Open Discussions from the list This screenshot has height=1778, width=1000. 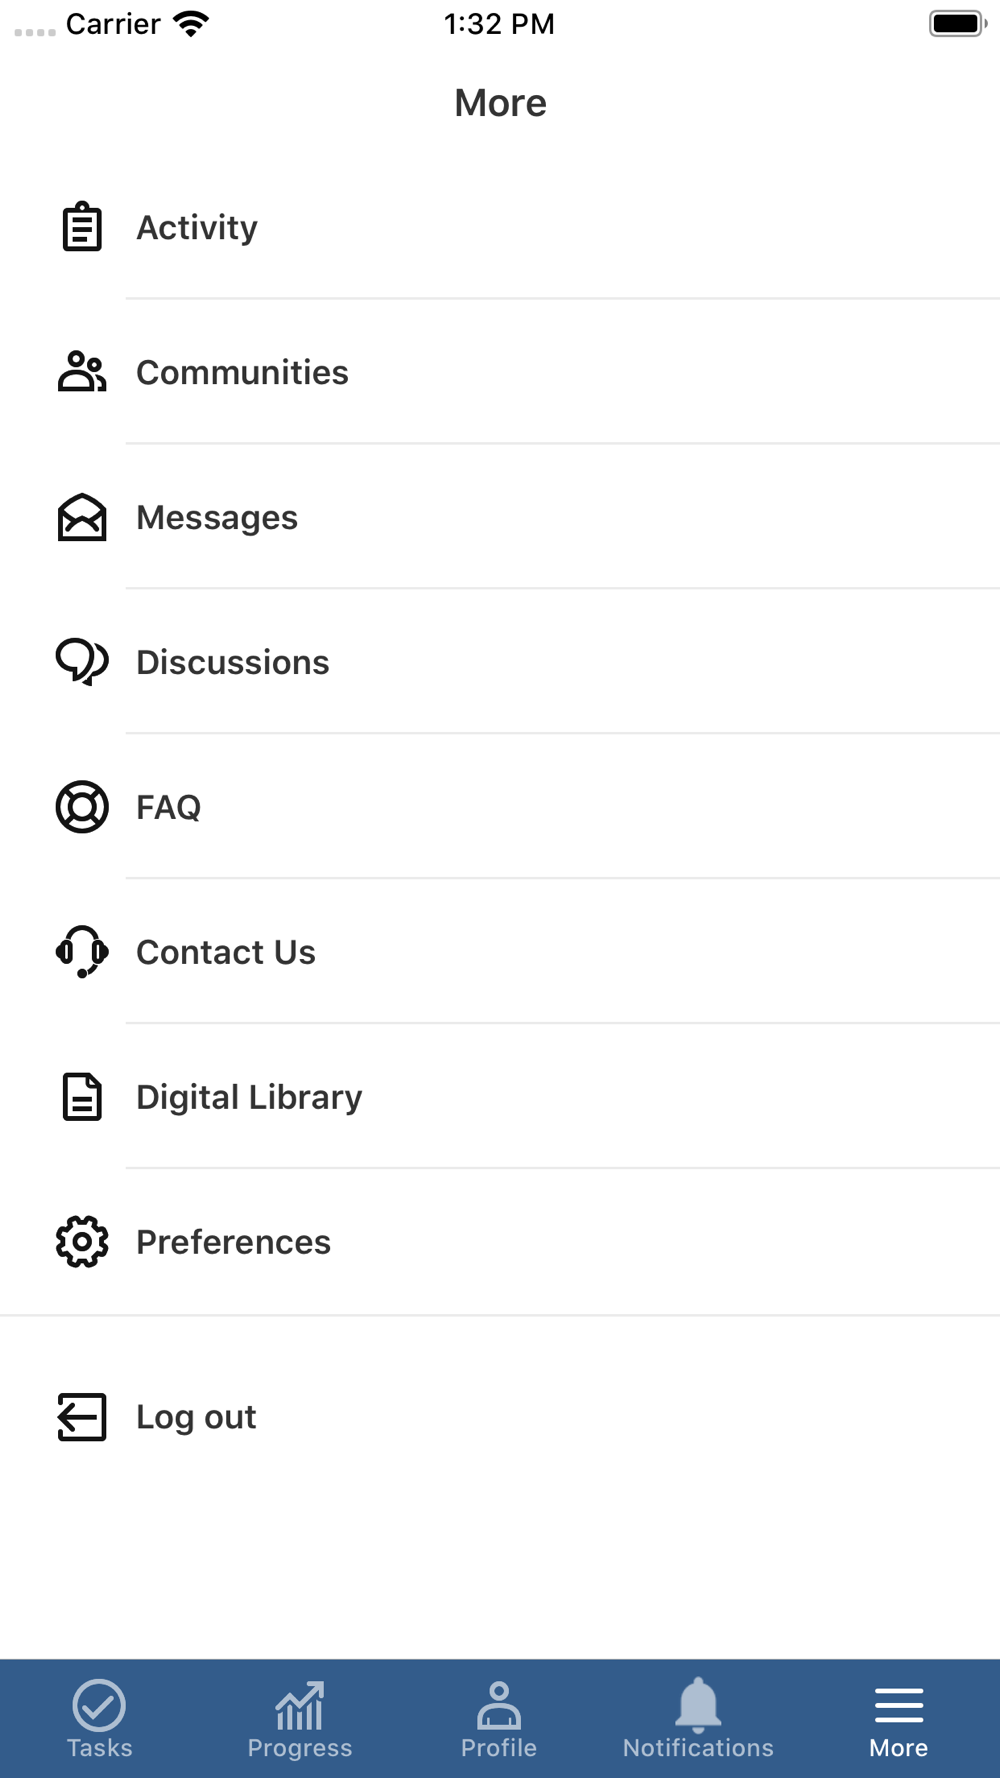point(232,663)
